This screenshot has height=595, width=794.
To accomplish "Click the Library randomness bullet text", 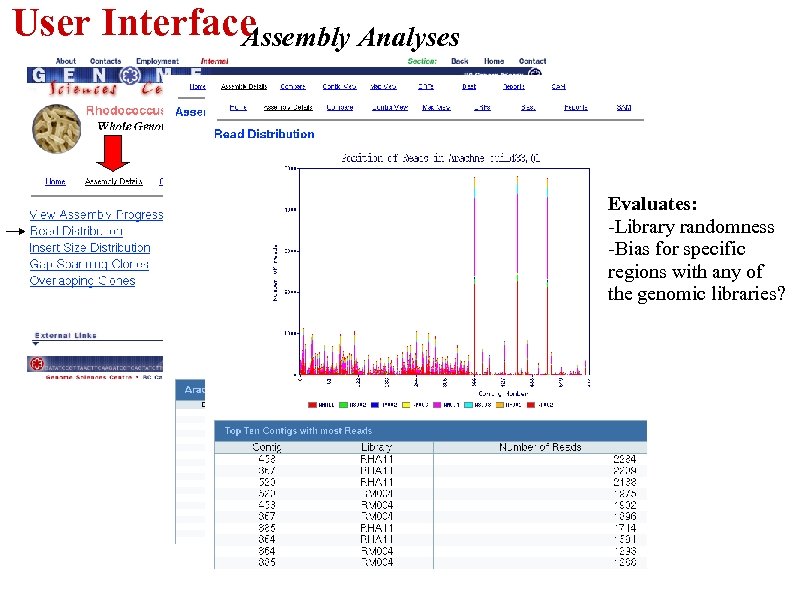I will 691,227.
